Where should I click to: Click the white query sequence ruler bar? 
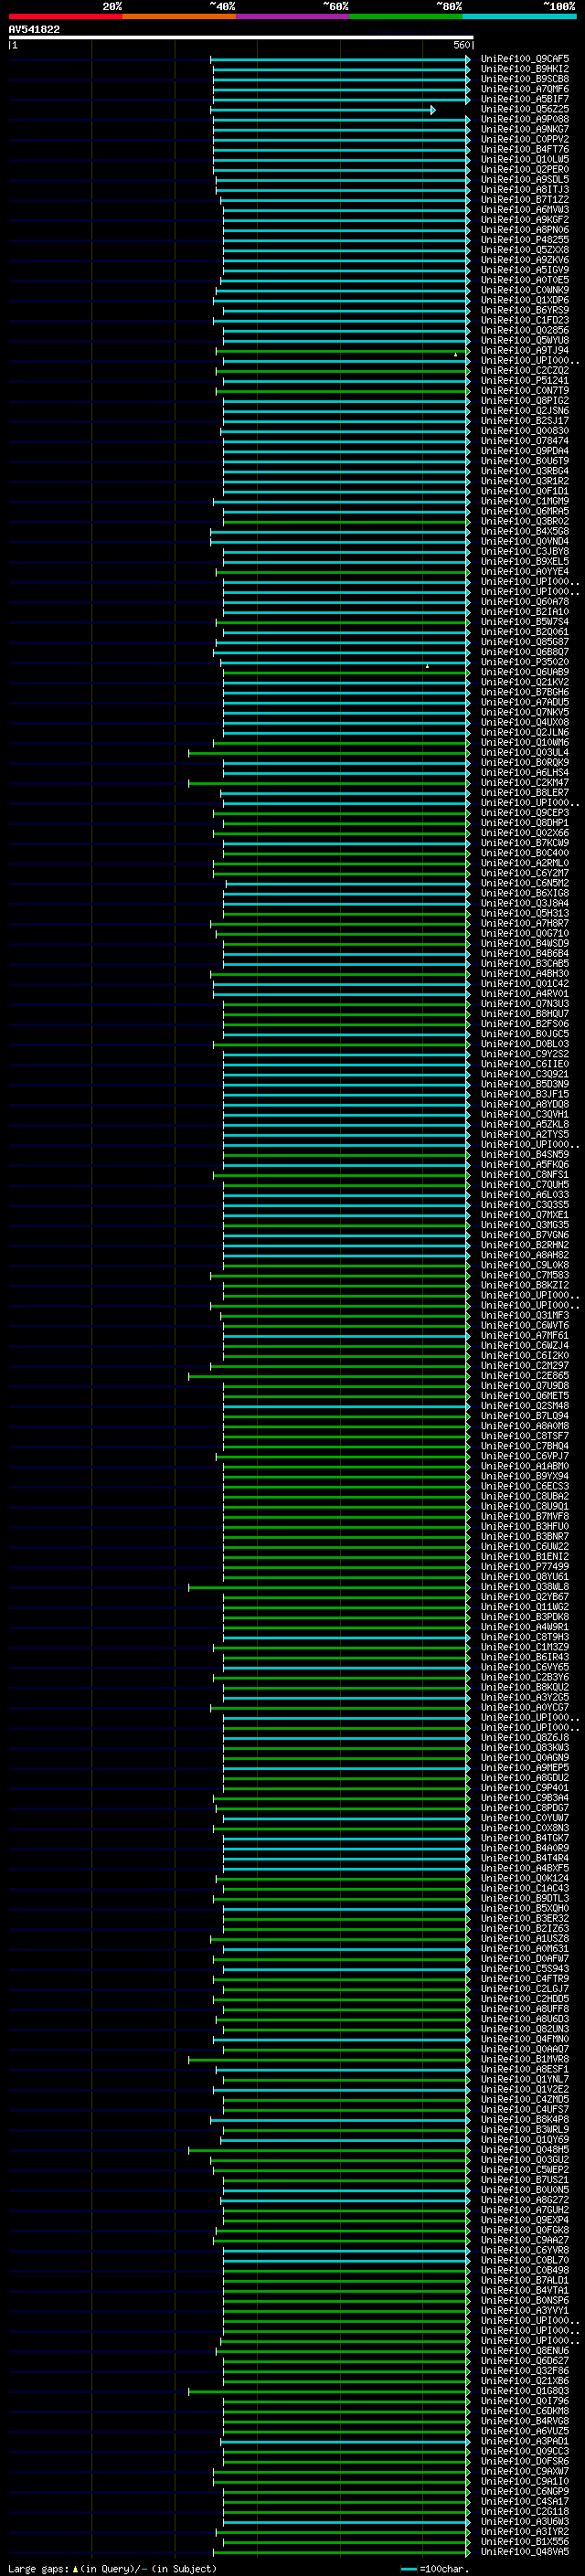[x=240, y=37]
